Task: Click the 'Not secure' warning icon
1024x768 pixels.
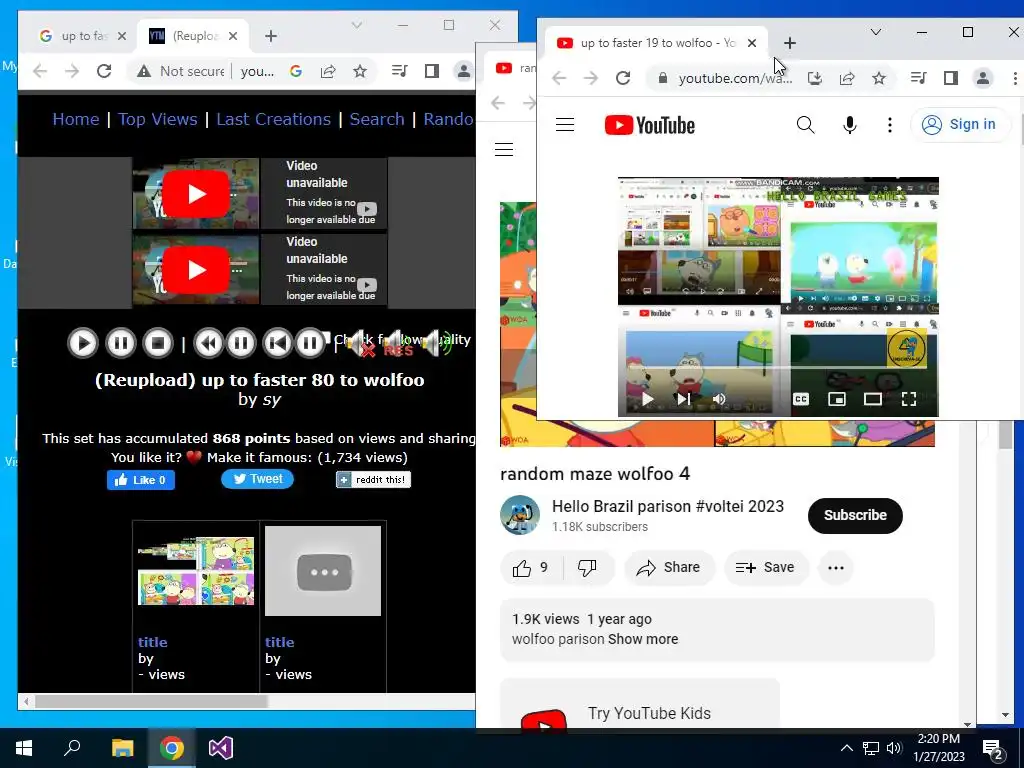Action: (x=144, y=71)
